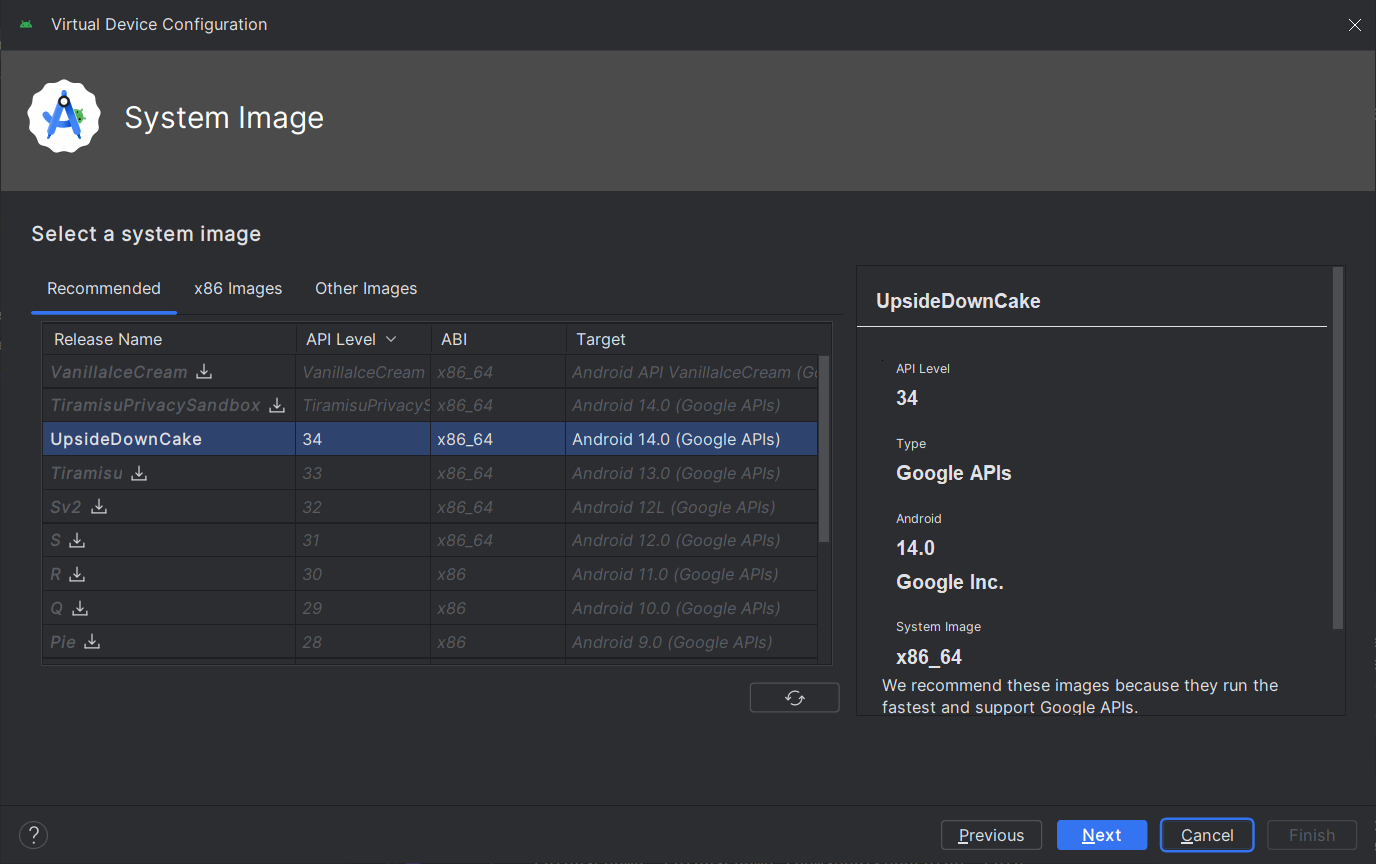Download the Pie system image
Viewport: 1376px width, 864px height.
point(92,642)
